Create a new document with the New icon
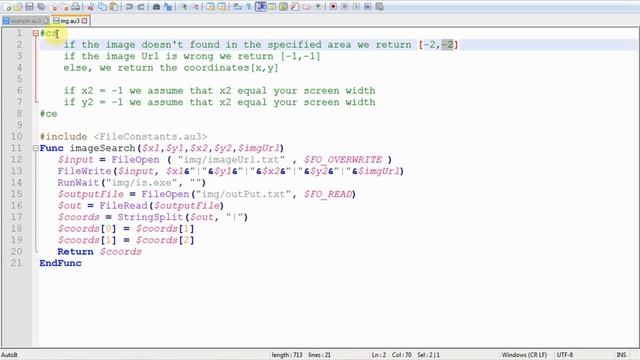The width and height of the screenshot is (640, 360). coord(6,7)
